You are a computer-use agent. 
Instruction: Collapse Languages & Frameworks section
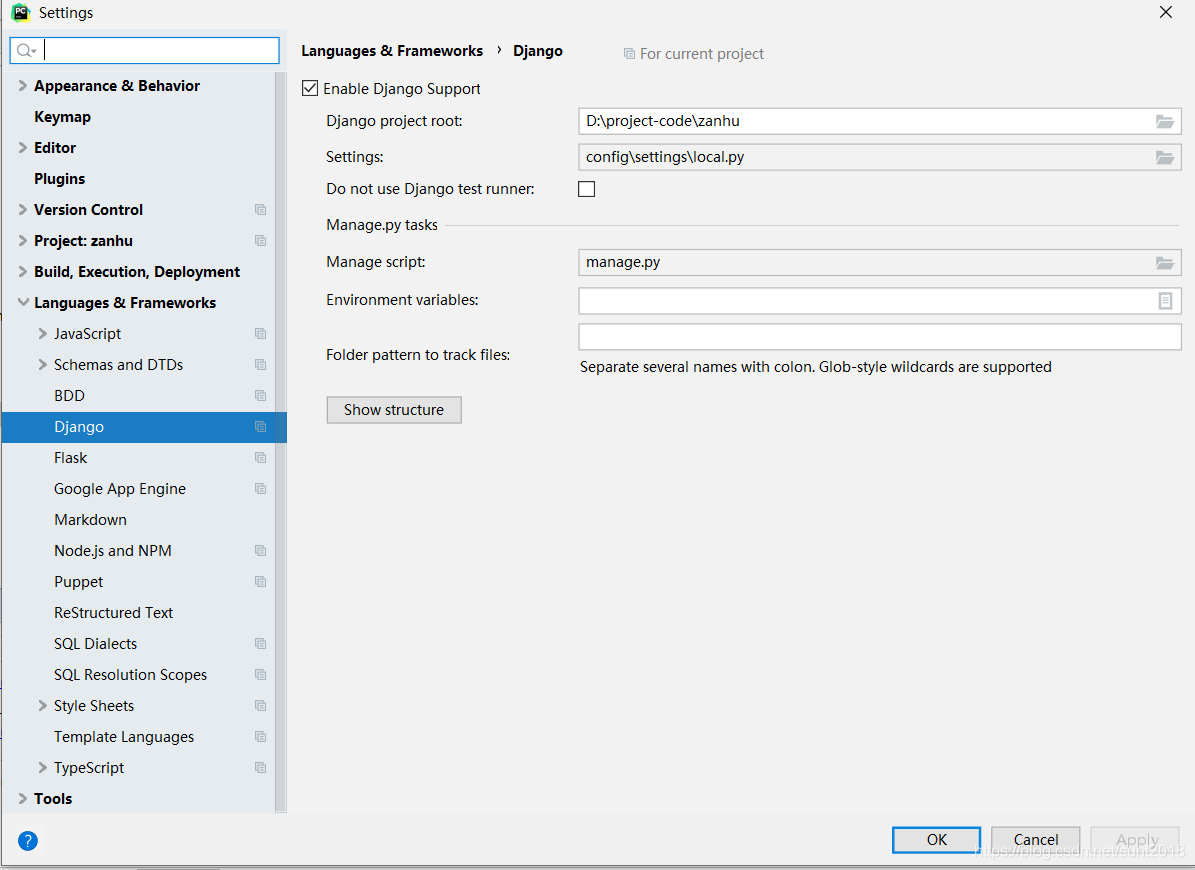[x=22, y=302]
